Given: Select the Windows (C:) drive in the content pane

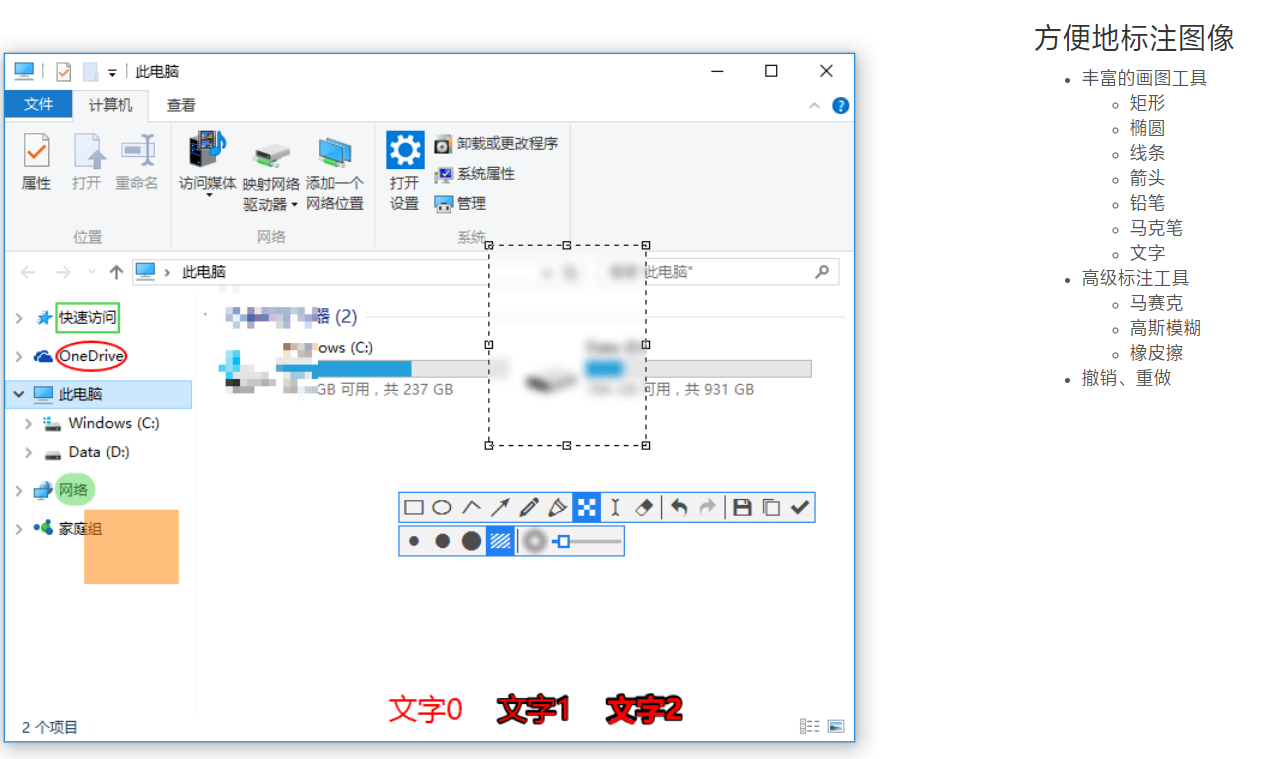Looking at the screenshot, I should [360, 368].
